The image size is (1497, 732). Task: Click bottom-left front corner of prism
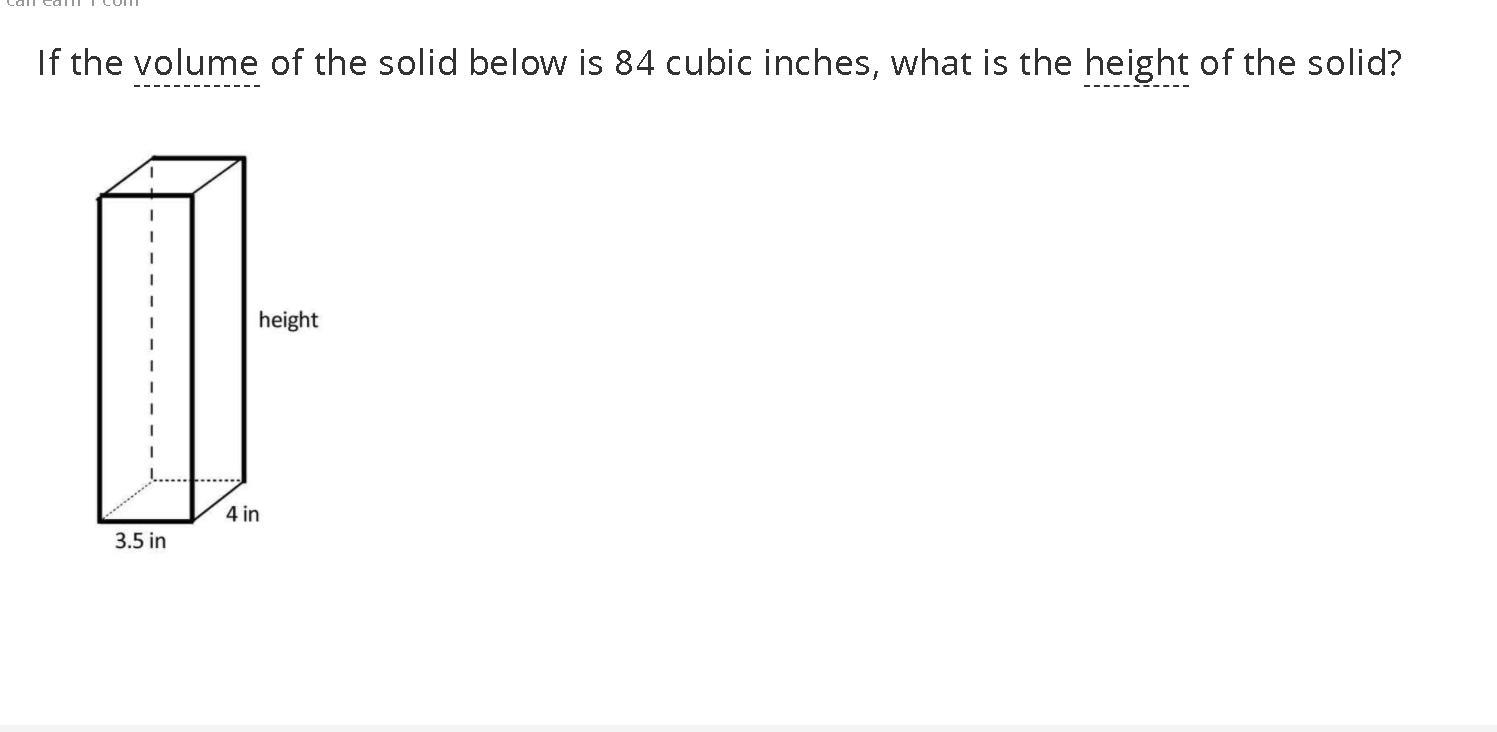pyautogui.click(x=100, y=521)
